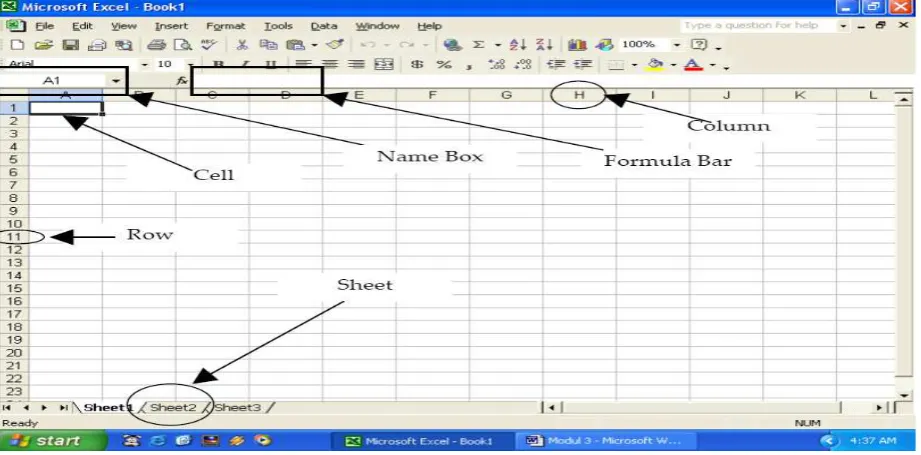Switch to the Sheet3 tab
This screenshot has height=455, width=921.
pos(237,407)
